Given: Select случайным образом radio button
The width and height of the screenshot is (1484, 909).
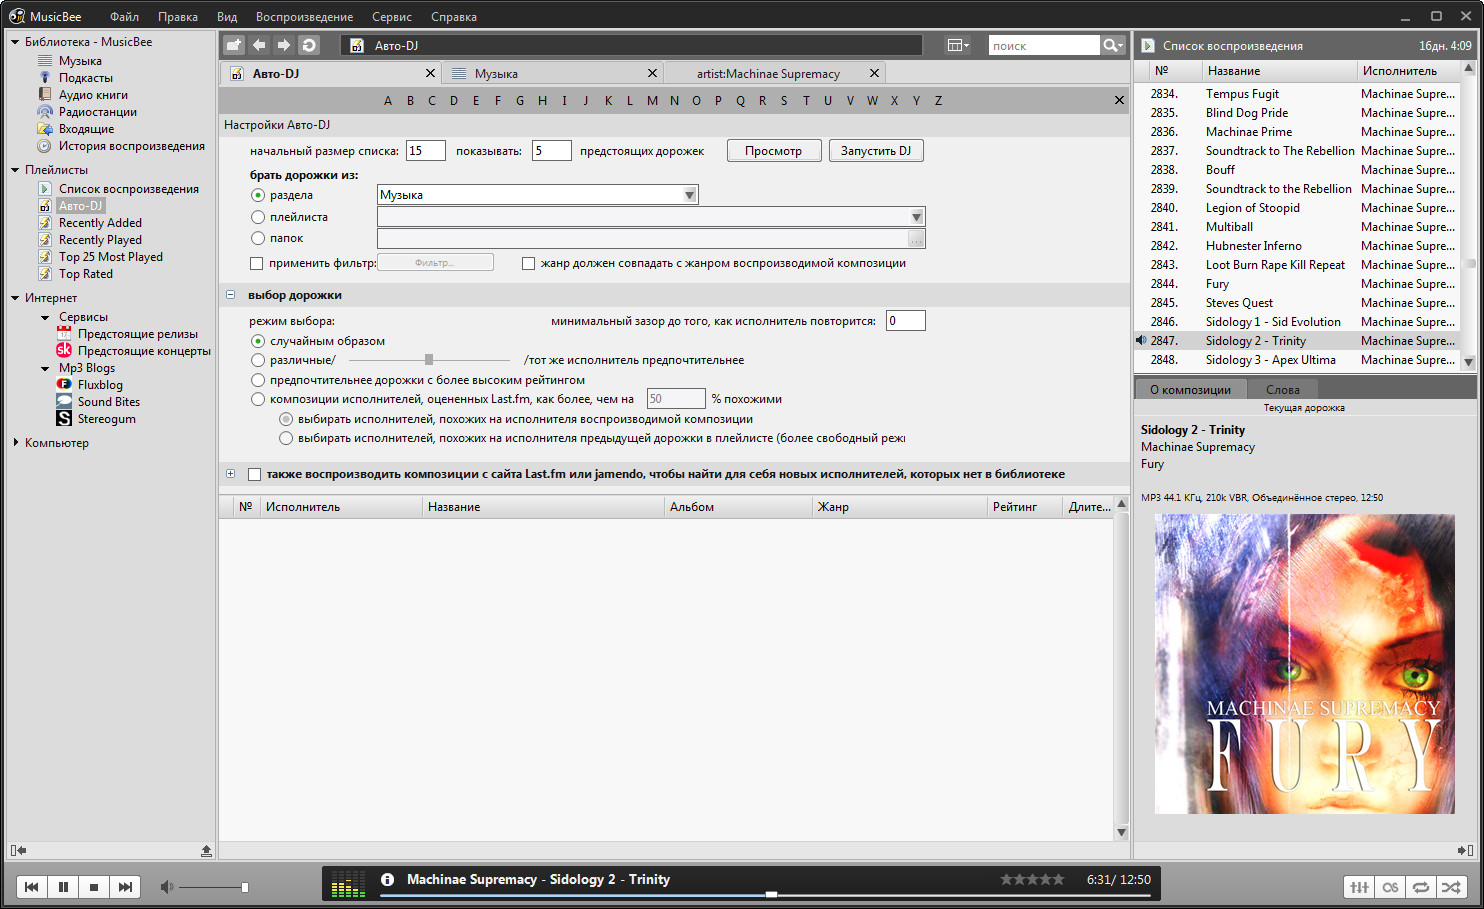Looking at the screenshot, I should click(x=258, y=341).
